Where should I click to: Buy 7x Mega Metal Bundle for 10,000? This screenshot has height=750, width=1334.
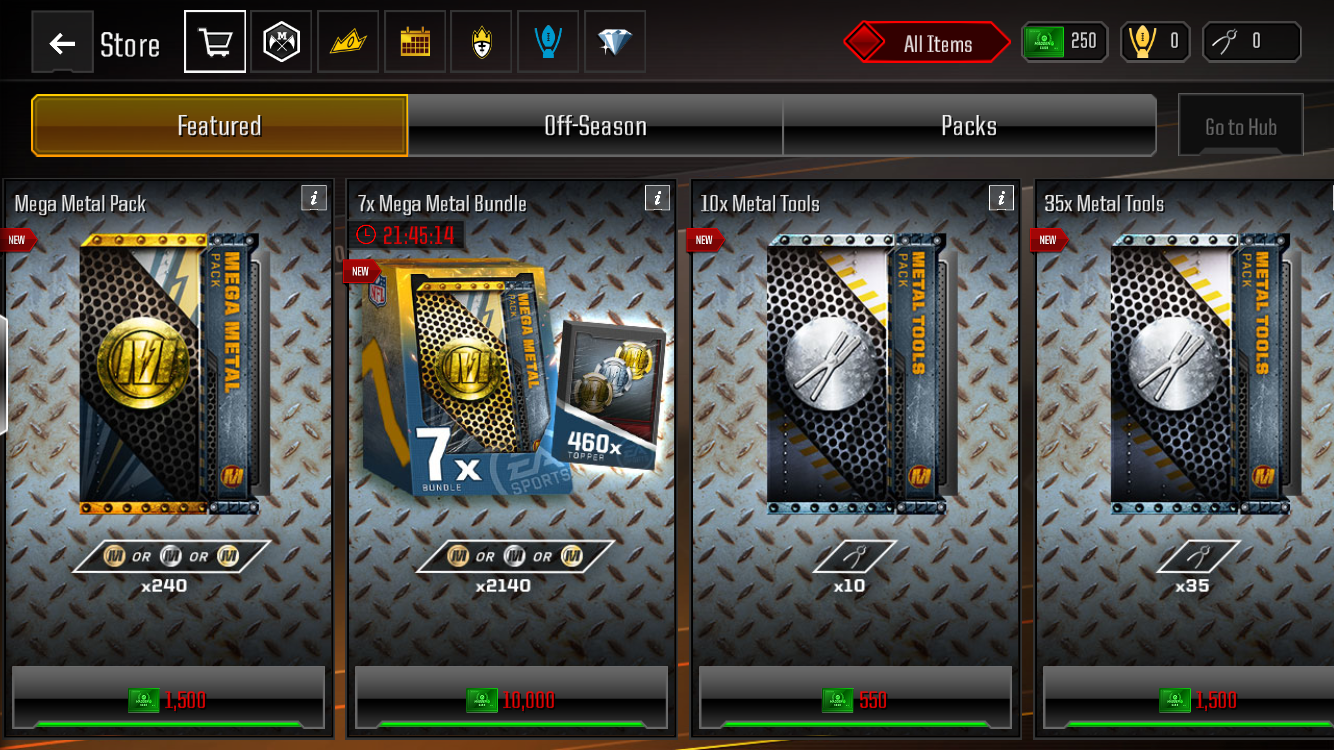tap(511, 698)
